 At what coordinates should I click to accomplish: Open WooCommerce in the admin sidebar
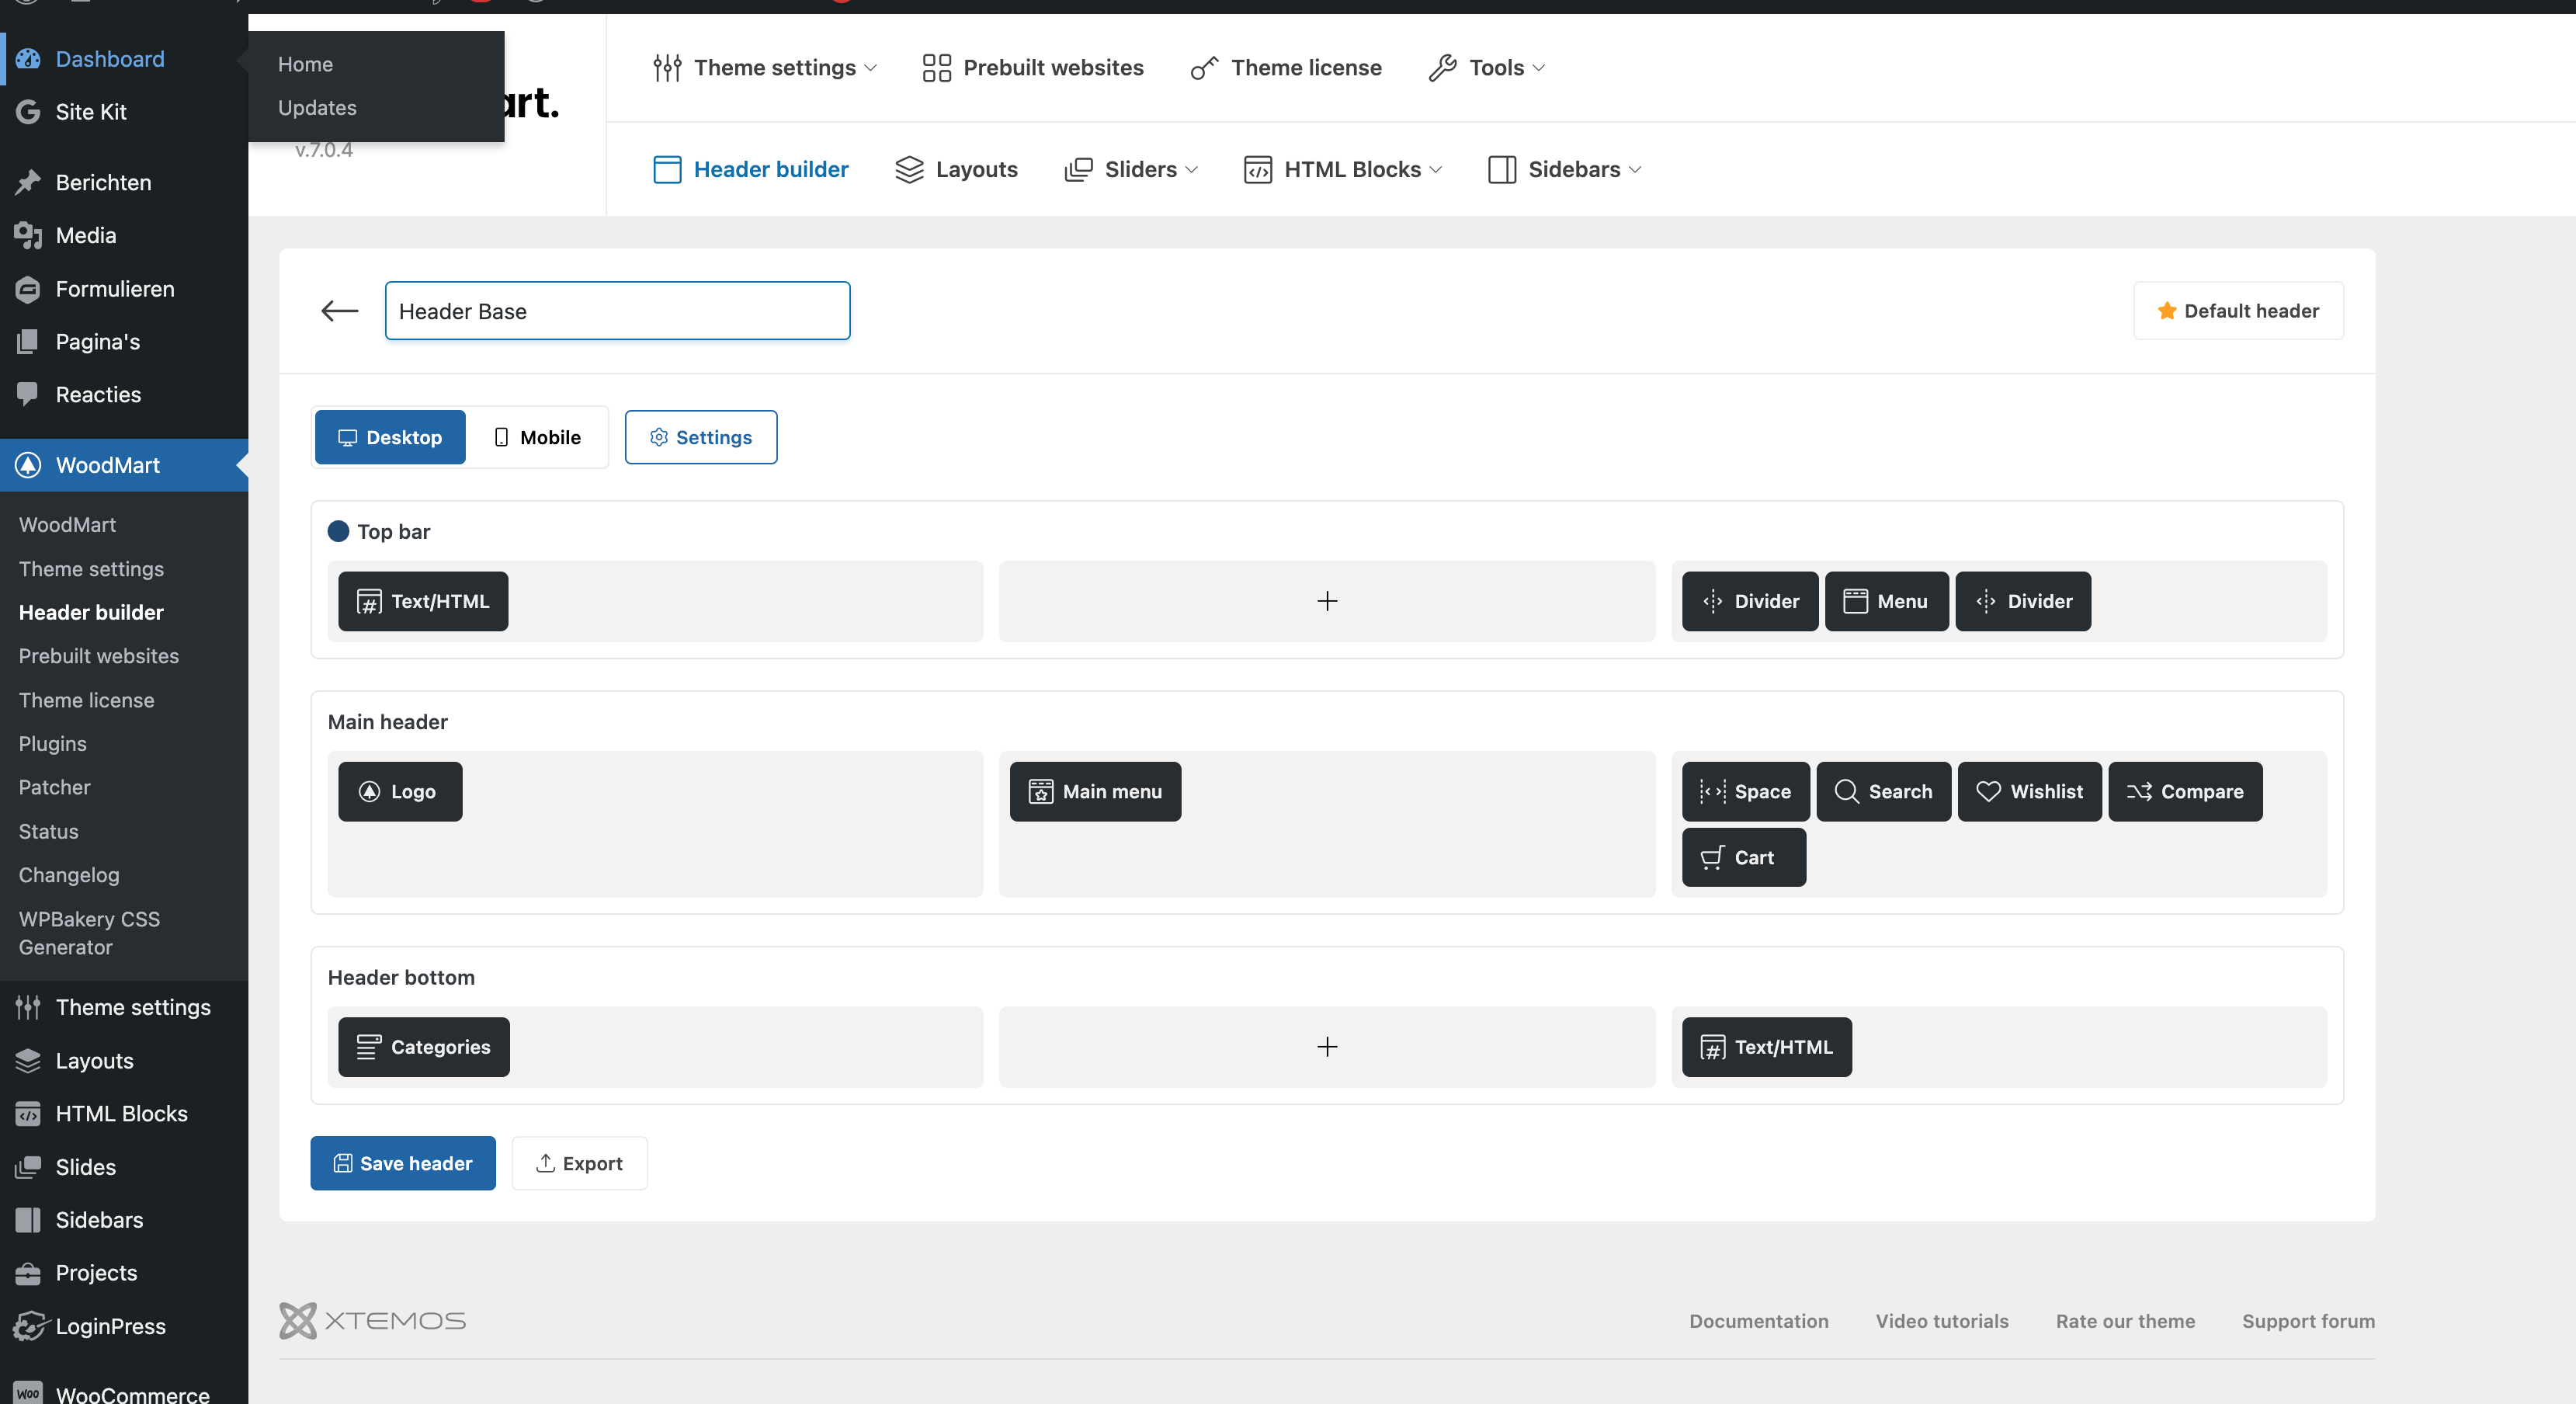132,1392
